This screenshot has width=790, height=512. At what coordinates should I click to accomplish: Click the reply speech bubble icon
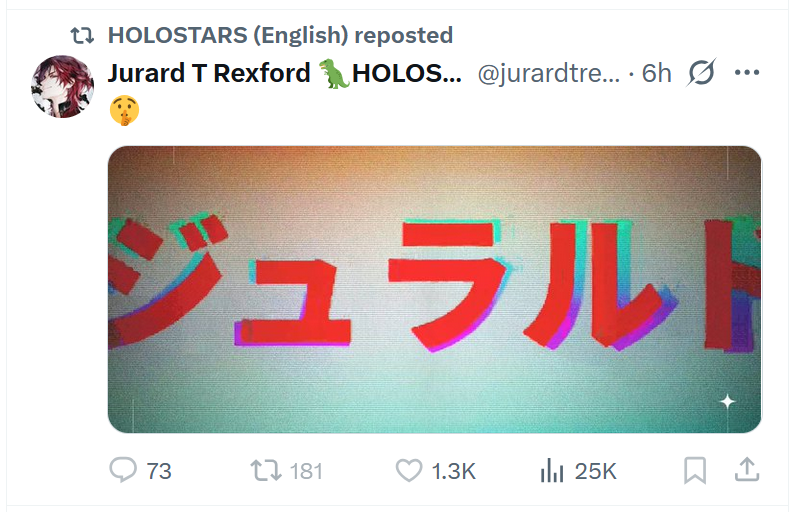pyautogui.click(x=122, y=470)
